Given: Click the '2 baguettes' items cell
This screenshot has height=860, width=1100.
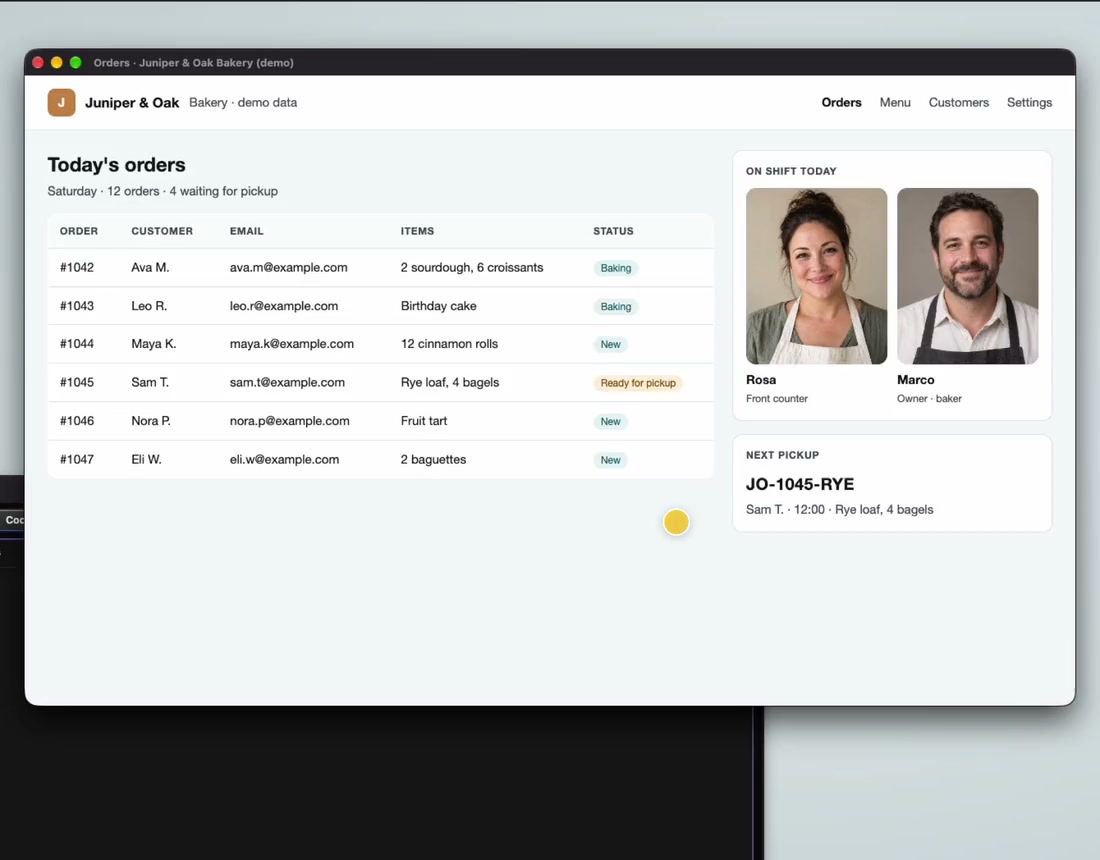Looking at the screenshot, I should [433, 459].
